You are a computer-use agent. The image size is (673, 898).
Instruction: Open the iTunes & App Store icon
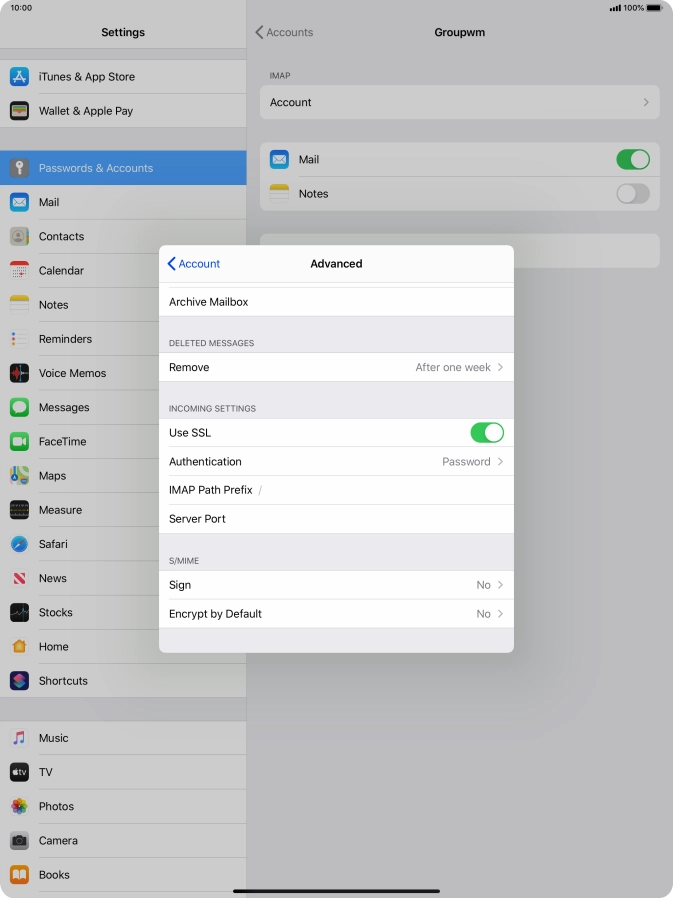[19, 77]
